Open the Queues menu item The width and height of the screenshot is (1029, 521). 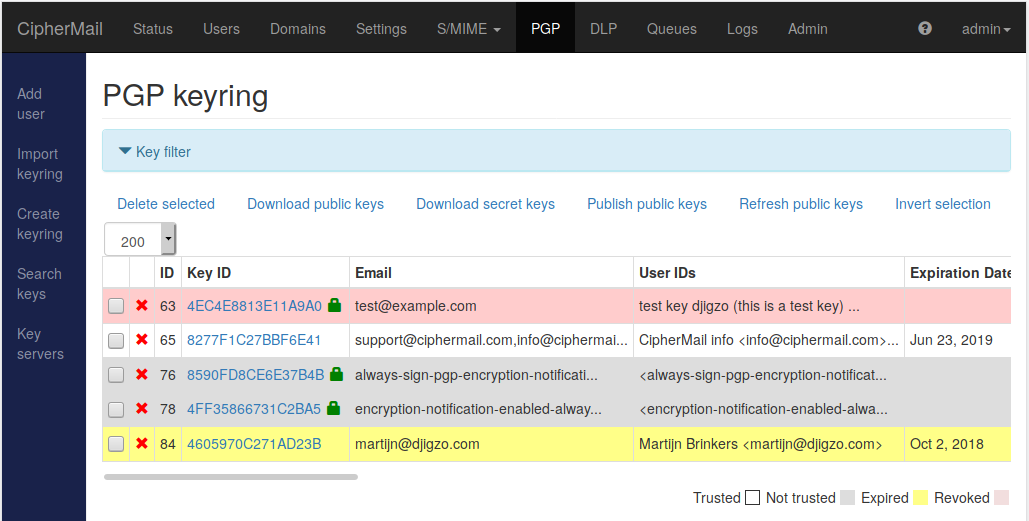click(x=671, y=29)
